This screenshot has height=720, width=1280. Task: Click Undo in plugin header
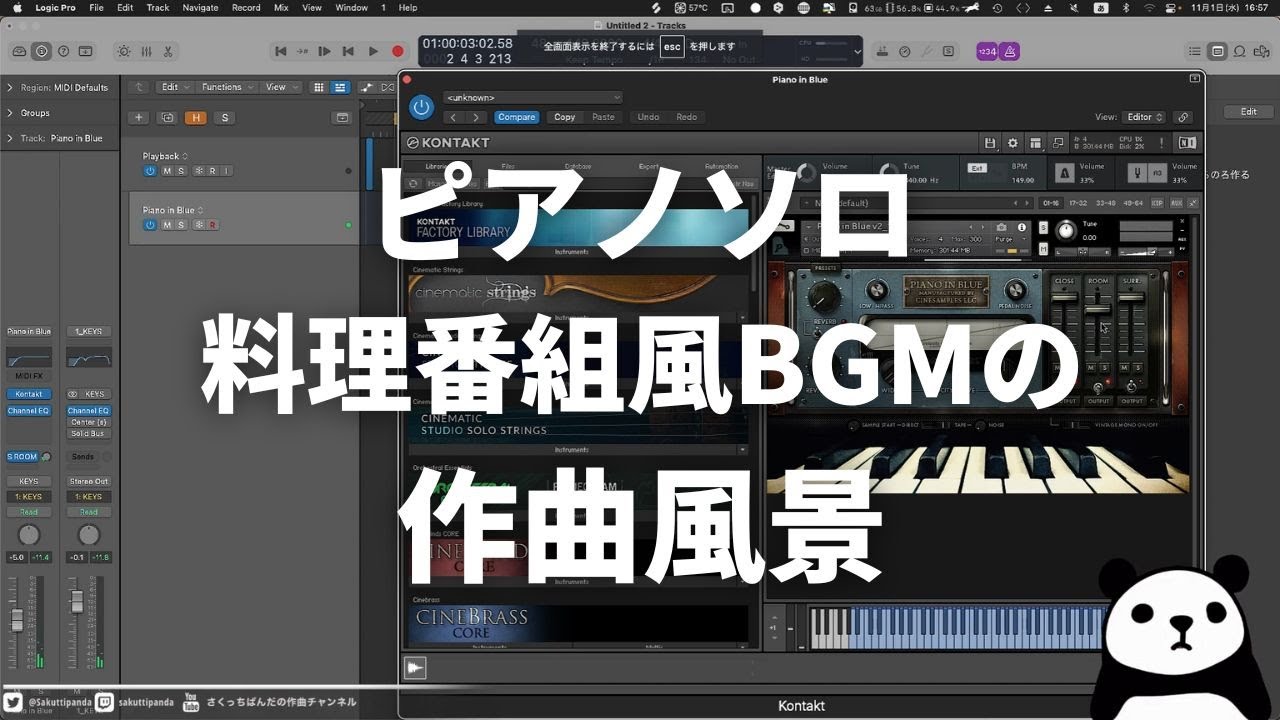649,117
